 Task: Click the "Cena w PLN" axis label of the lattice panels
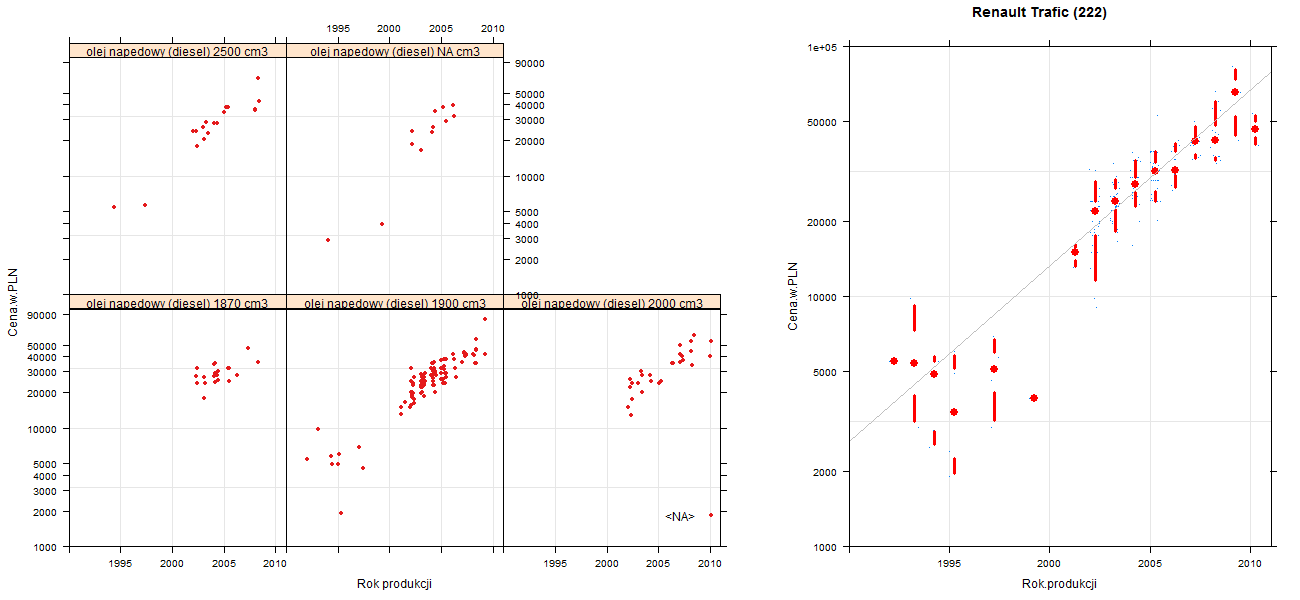coord(13,300)
